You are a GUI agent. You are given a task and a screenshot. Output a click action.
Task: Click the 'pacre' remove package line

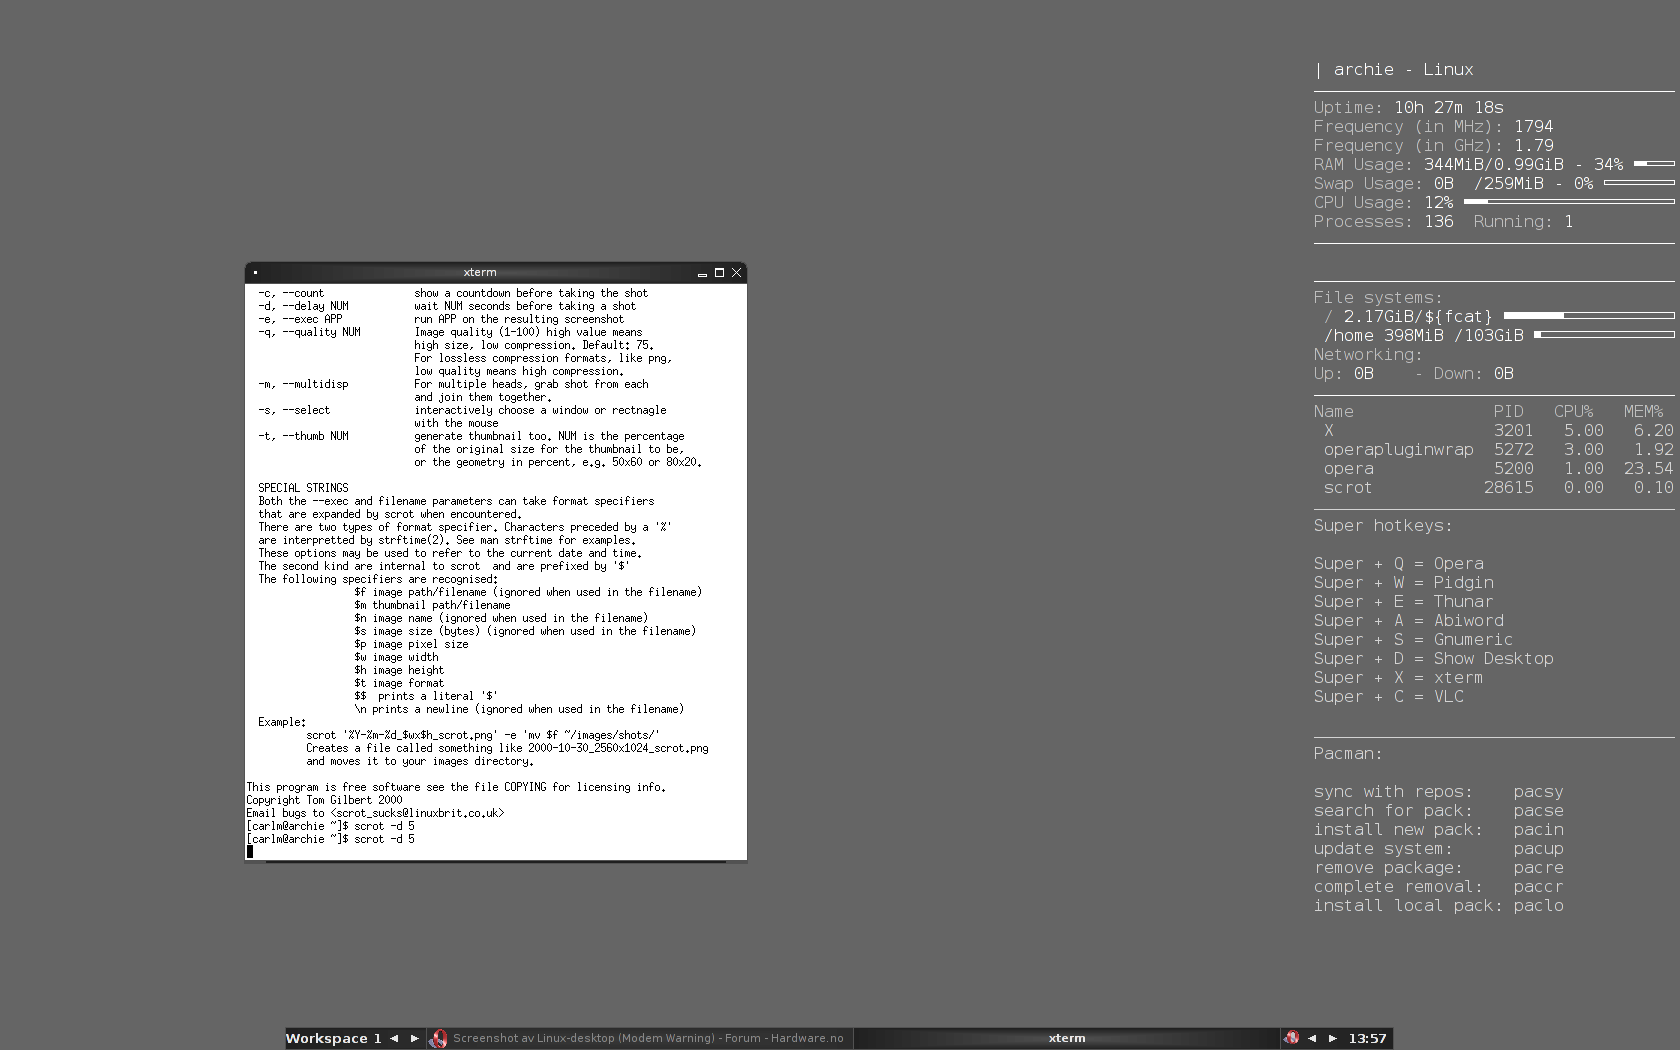[1438, 868]
